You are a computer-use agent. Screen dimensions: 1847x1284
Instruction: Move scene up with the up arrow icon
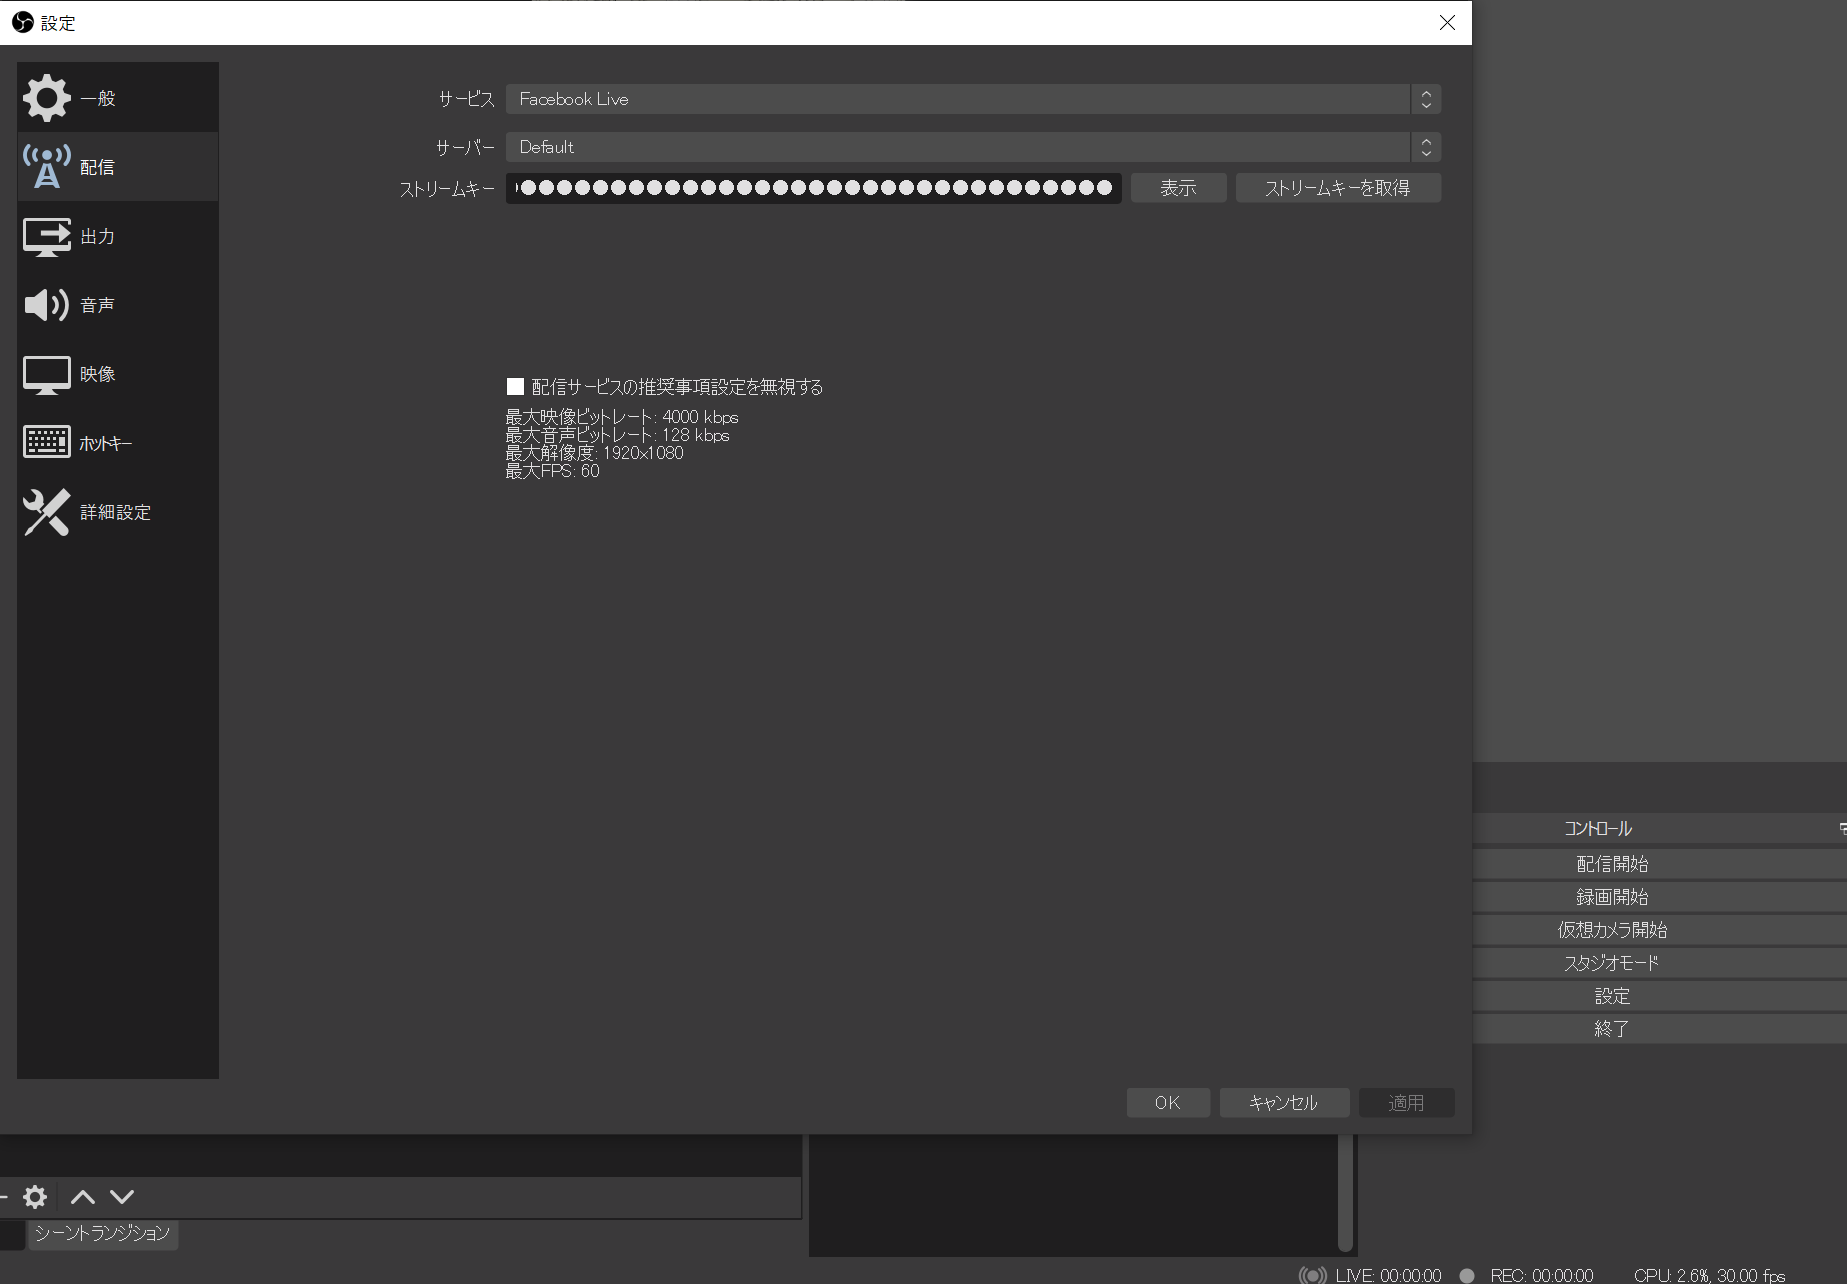click(x=83, y=1197)
